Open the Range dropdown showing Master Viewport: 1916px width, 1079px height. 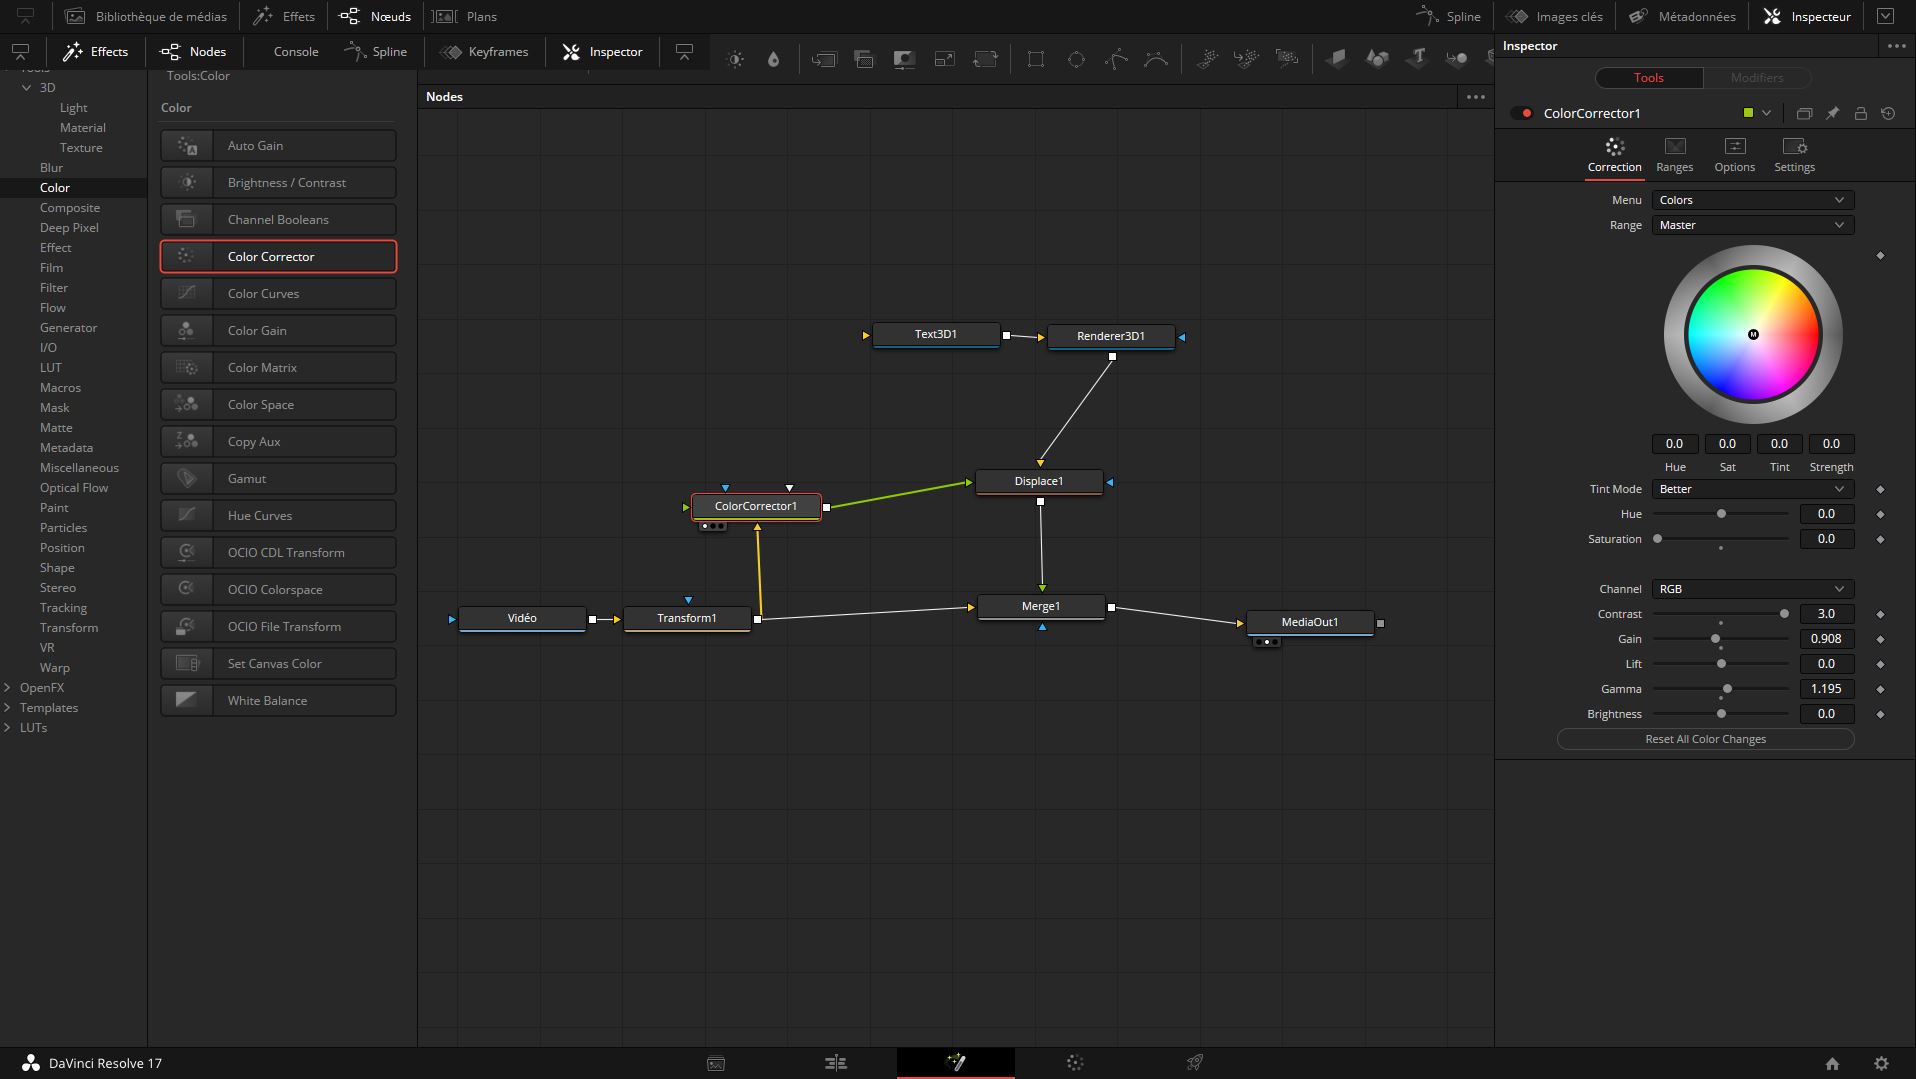click(x=1752, y=225)
